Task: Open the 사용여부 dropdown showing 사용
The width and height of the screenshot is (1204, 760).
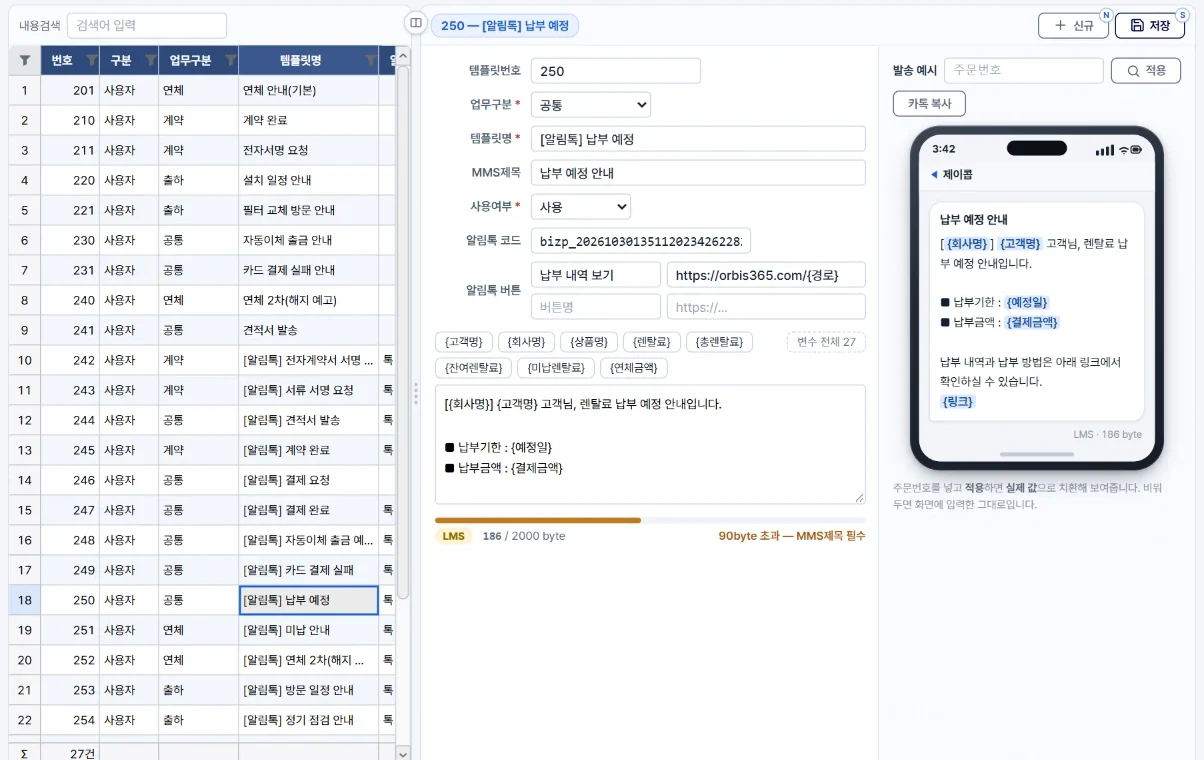Action: click(581, 207)
